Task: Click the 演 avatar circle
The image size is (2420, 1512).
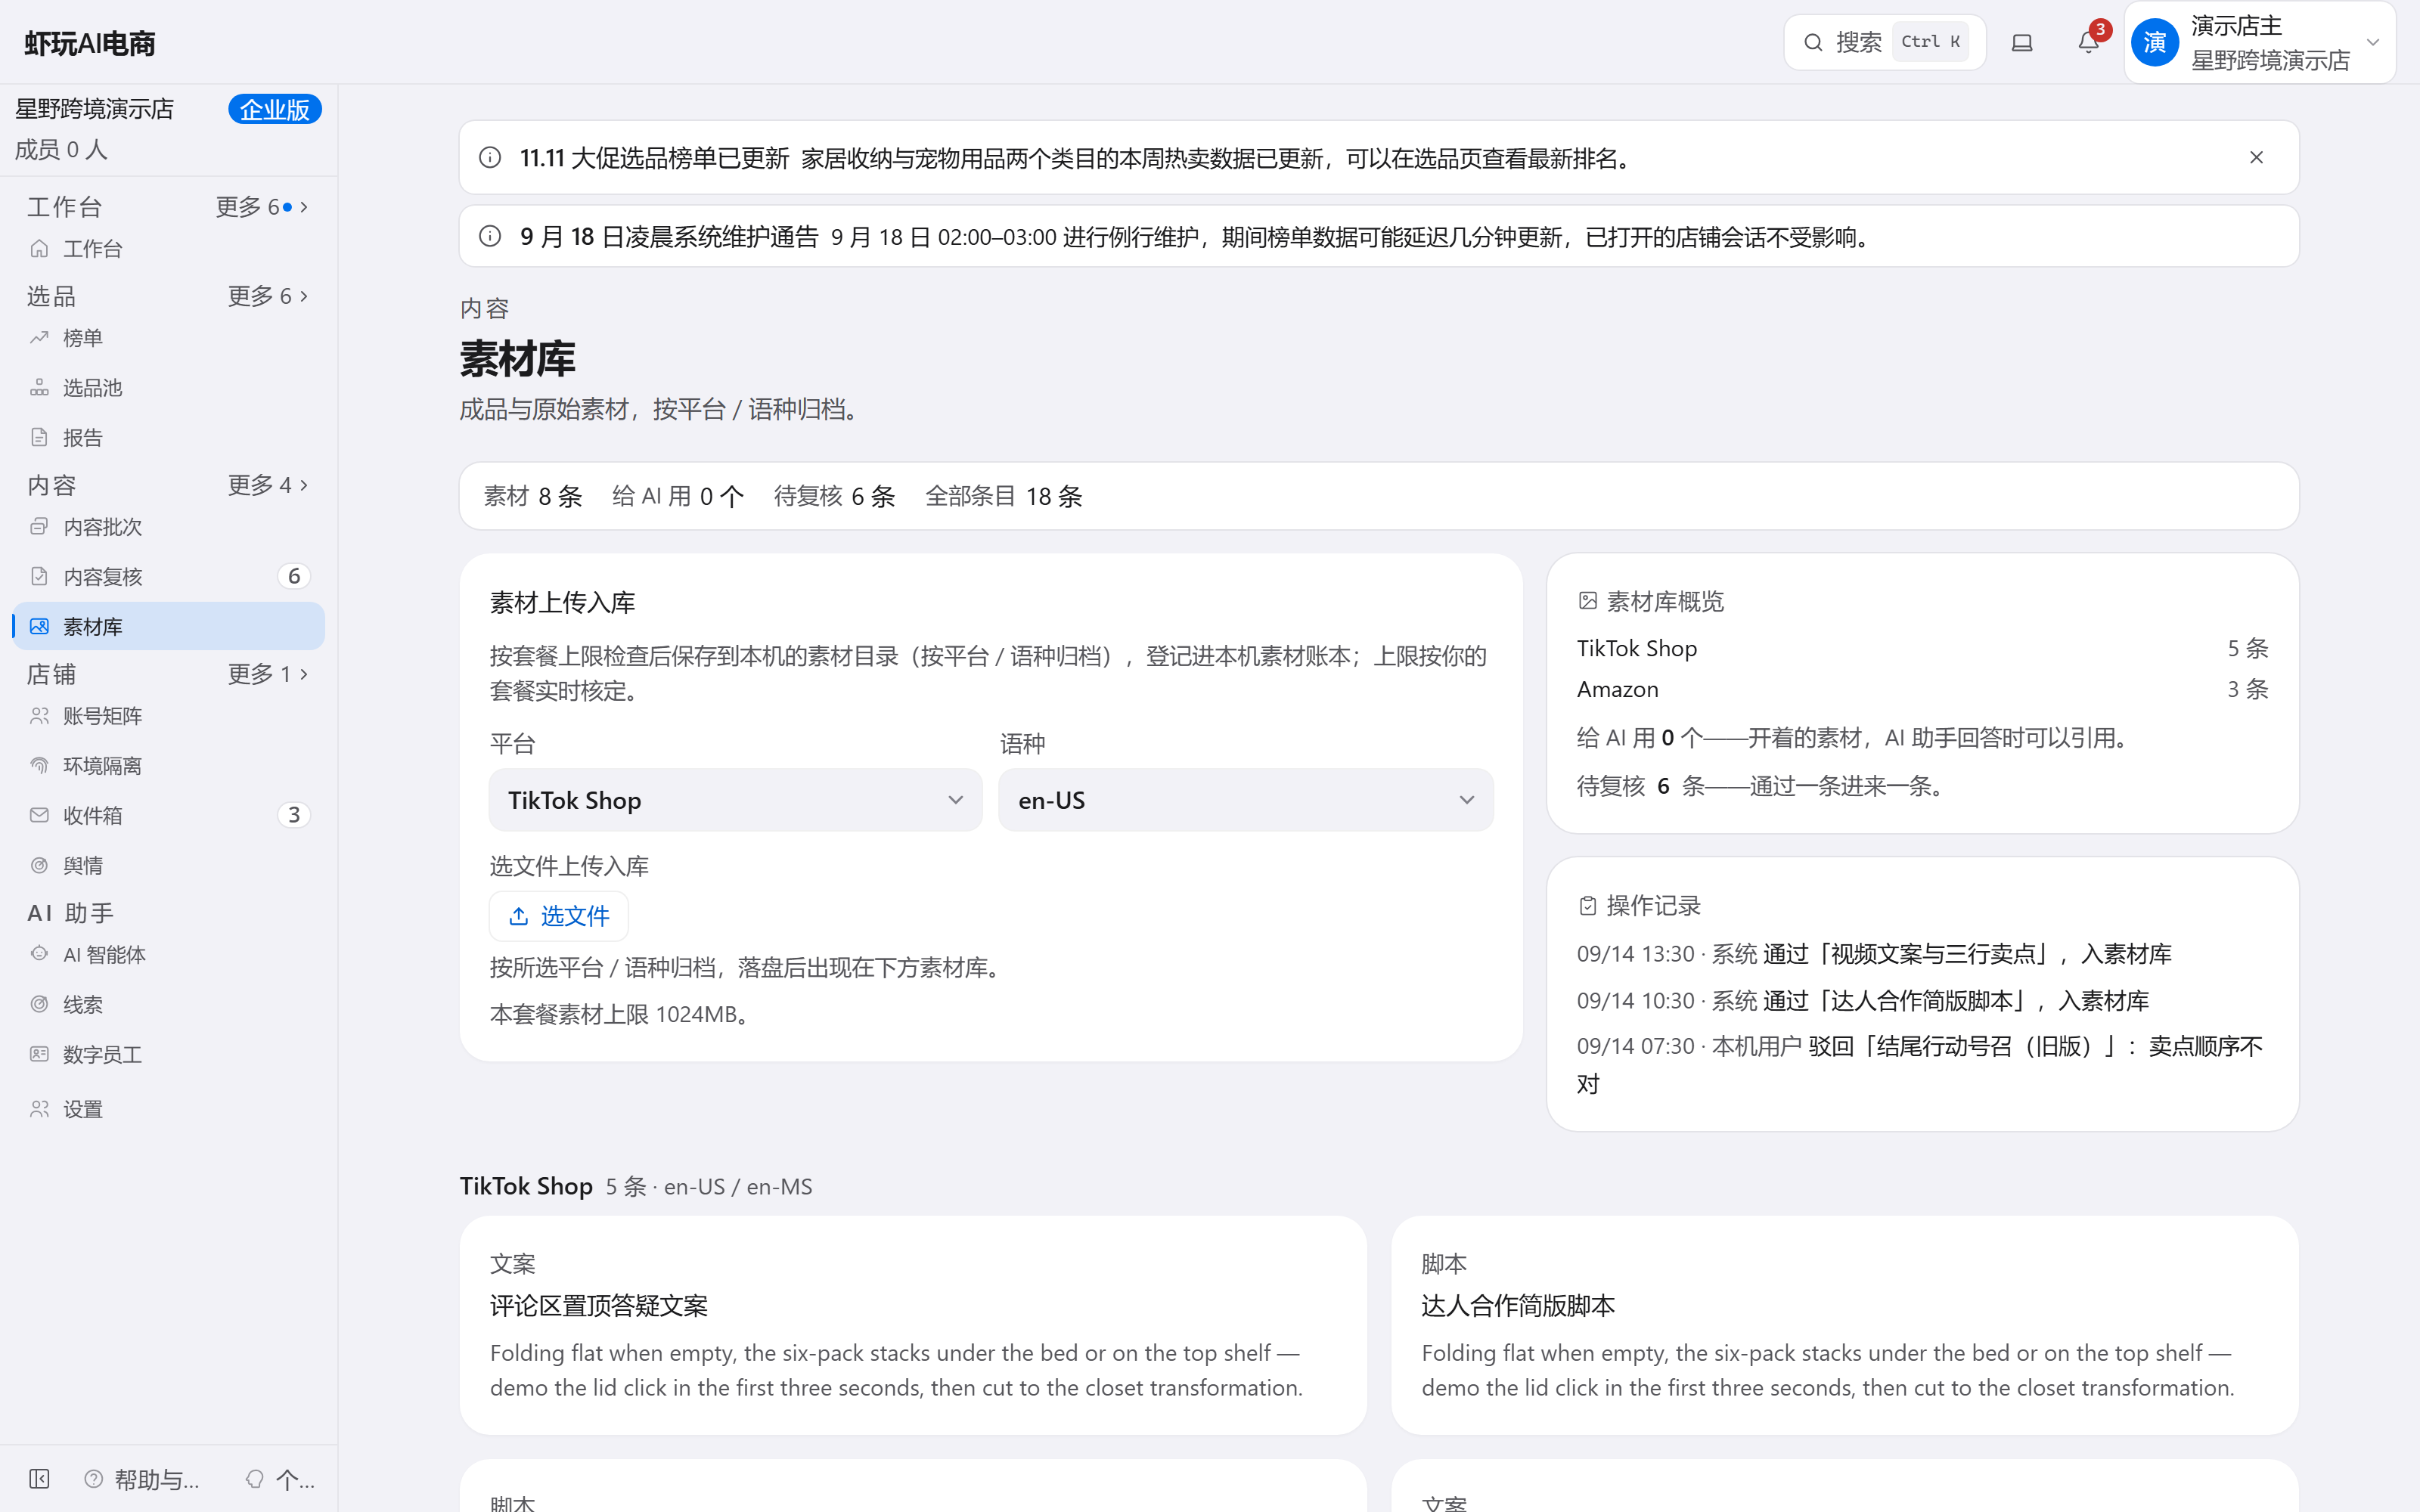Action: pyautogui.click(x=2155, y=43)
